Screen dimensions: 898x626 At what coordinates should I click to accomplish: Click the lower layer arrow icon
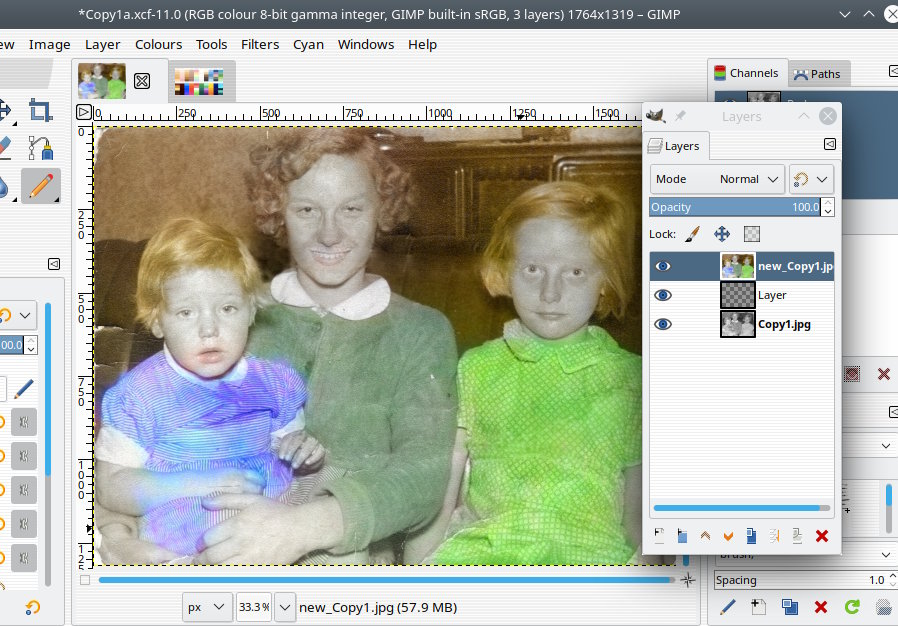pyautogui.click(x=729, y=536)
